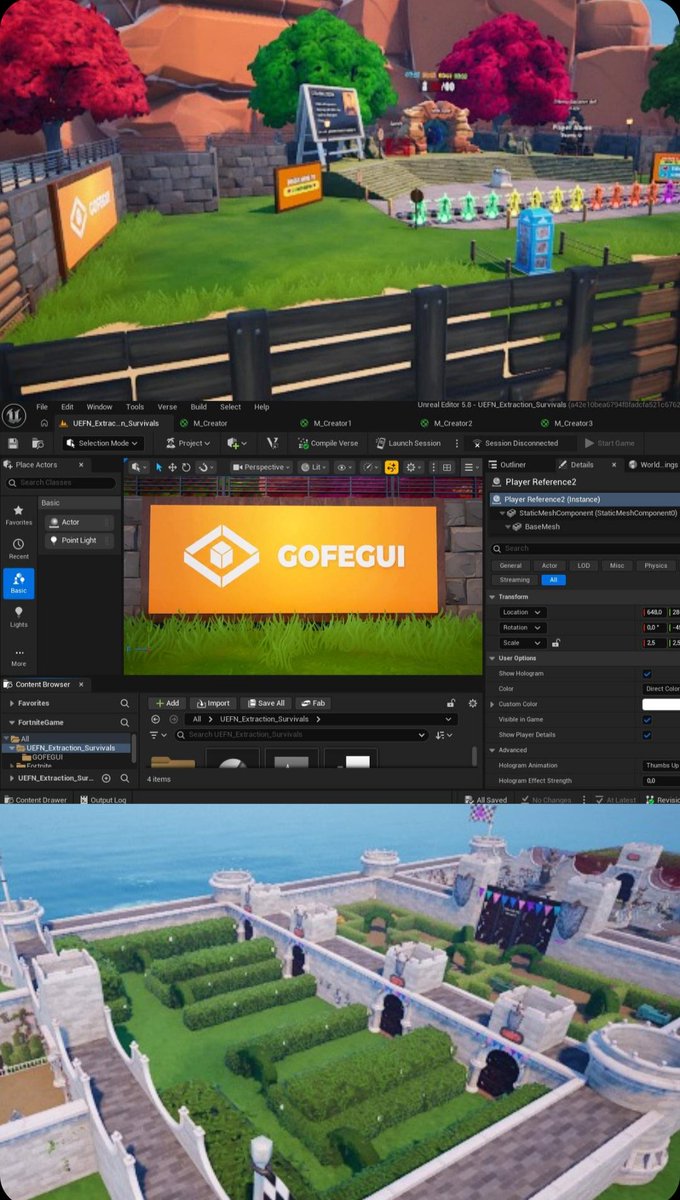This screenshot has height=1200, width=680.
Task: Open the Selection Mode dropdown
Action: [103, 443]
